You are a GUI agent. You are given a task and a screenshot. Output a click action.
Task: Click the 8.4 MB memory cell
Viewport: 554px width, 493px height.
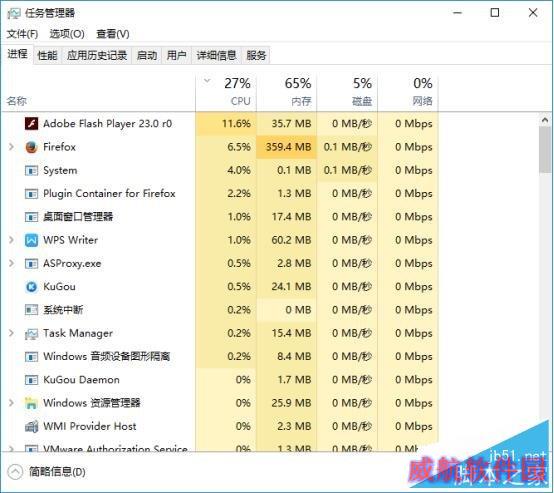(x=287, y=357)
